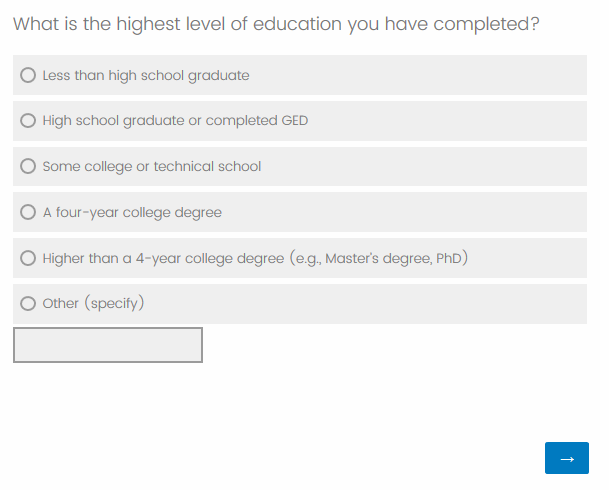Select the 'Higher than a 4-year college degree' radio
609x490 pixels.
[28, 258]
